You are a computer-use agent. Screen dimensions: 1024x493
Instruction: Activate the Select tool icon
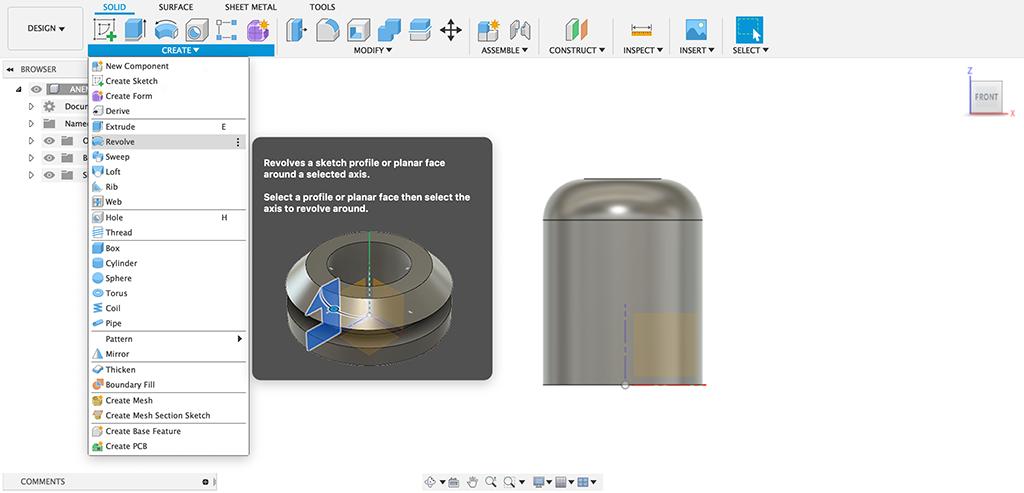(x=749, y=30)
